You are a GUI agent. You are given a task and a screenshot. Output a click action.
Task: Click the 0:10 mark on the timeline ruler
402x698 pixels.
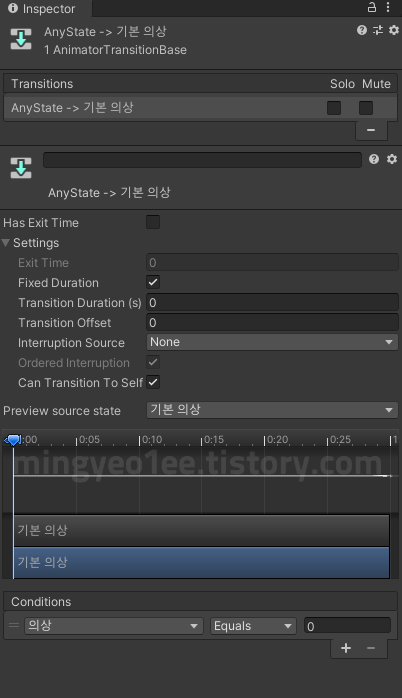pyautogui.click(x=152, y=440)
